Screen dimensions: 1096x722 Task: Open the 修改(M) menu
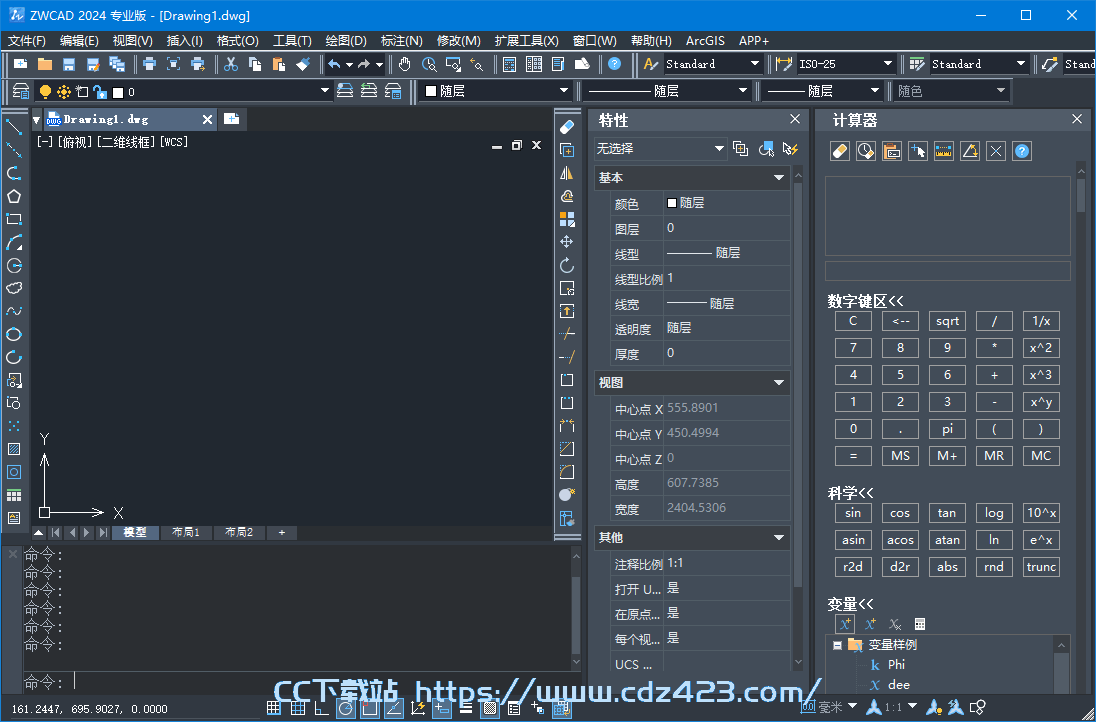(459, 41)
